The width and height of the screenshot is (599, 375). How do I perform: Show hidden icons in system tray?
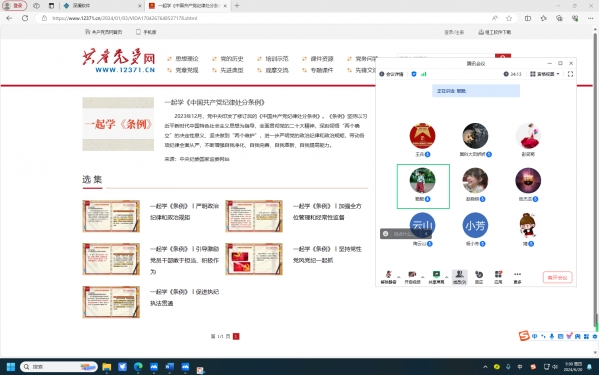[x=485, y=367]
